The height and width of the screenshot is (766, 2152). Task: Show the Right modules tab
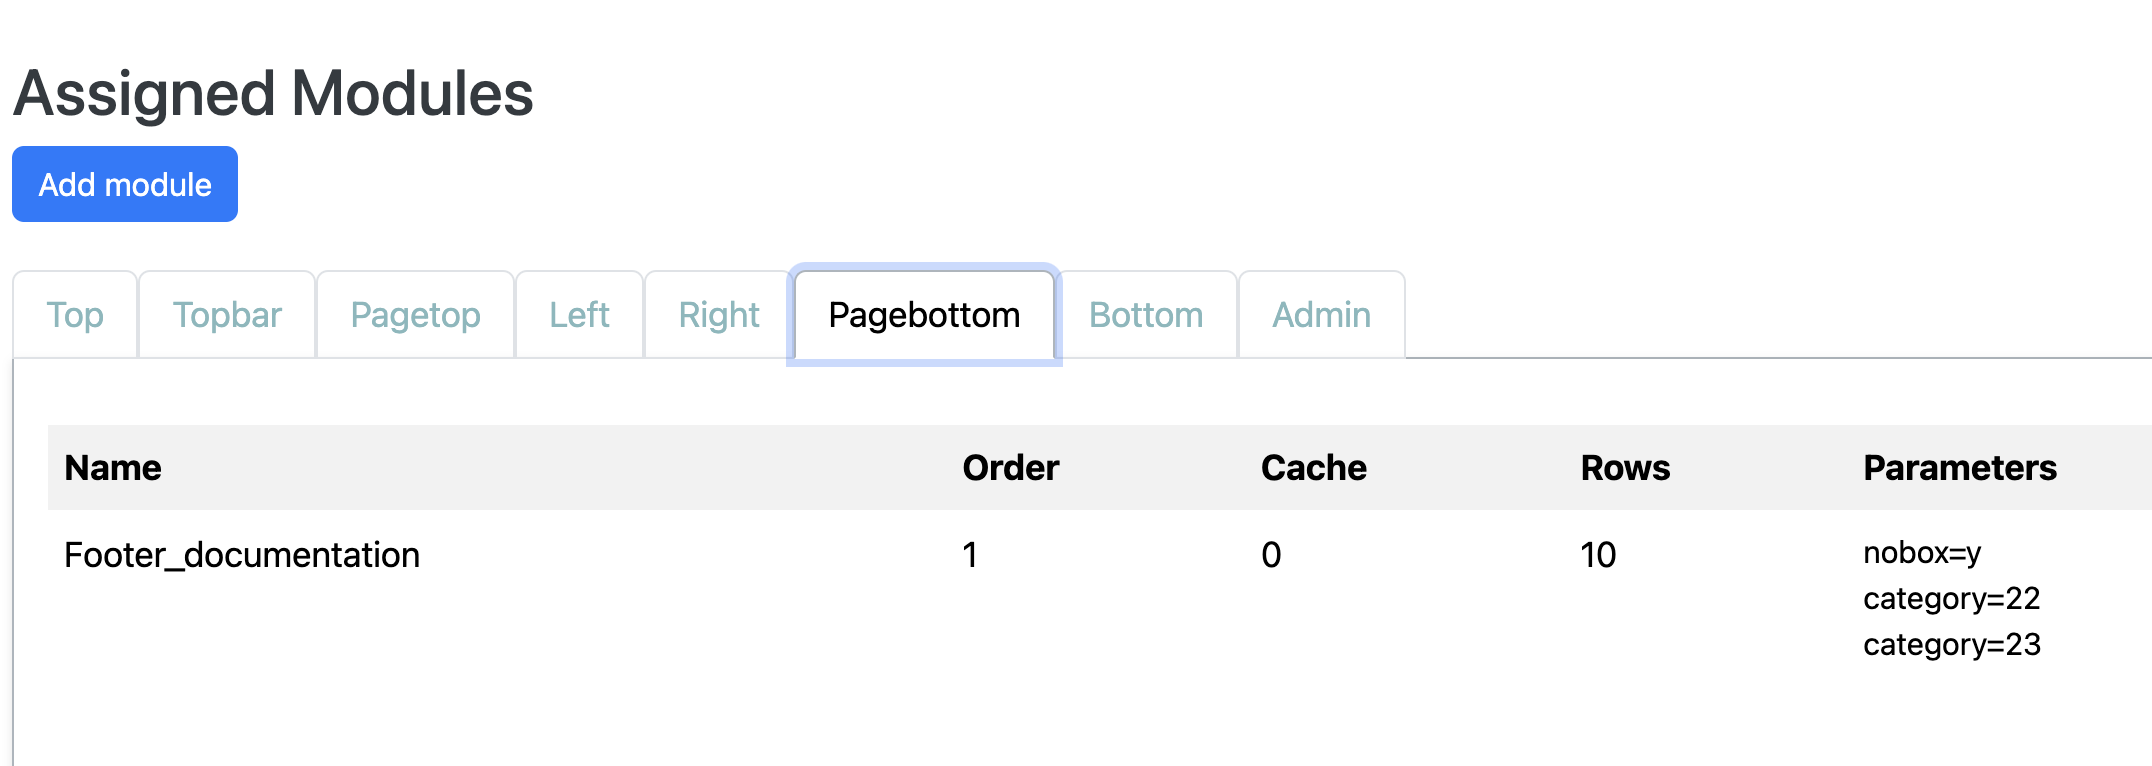tap(719, 315)
